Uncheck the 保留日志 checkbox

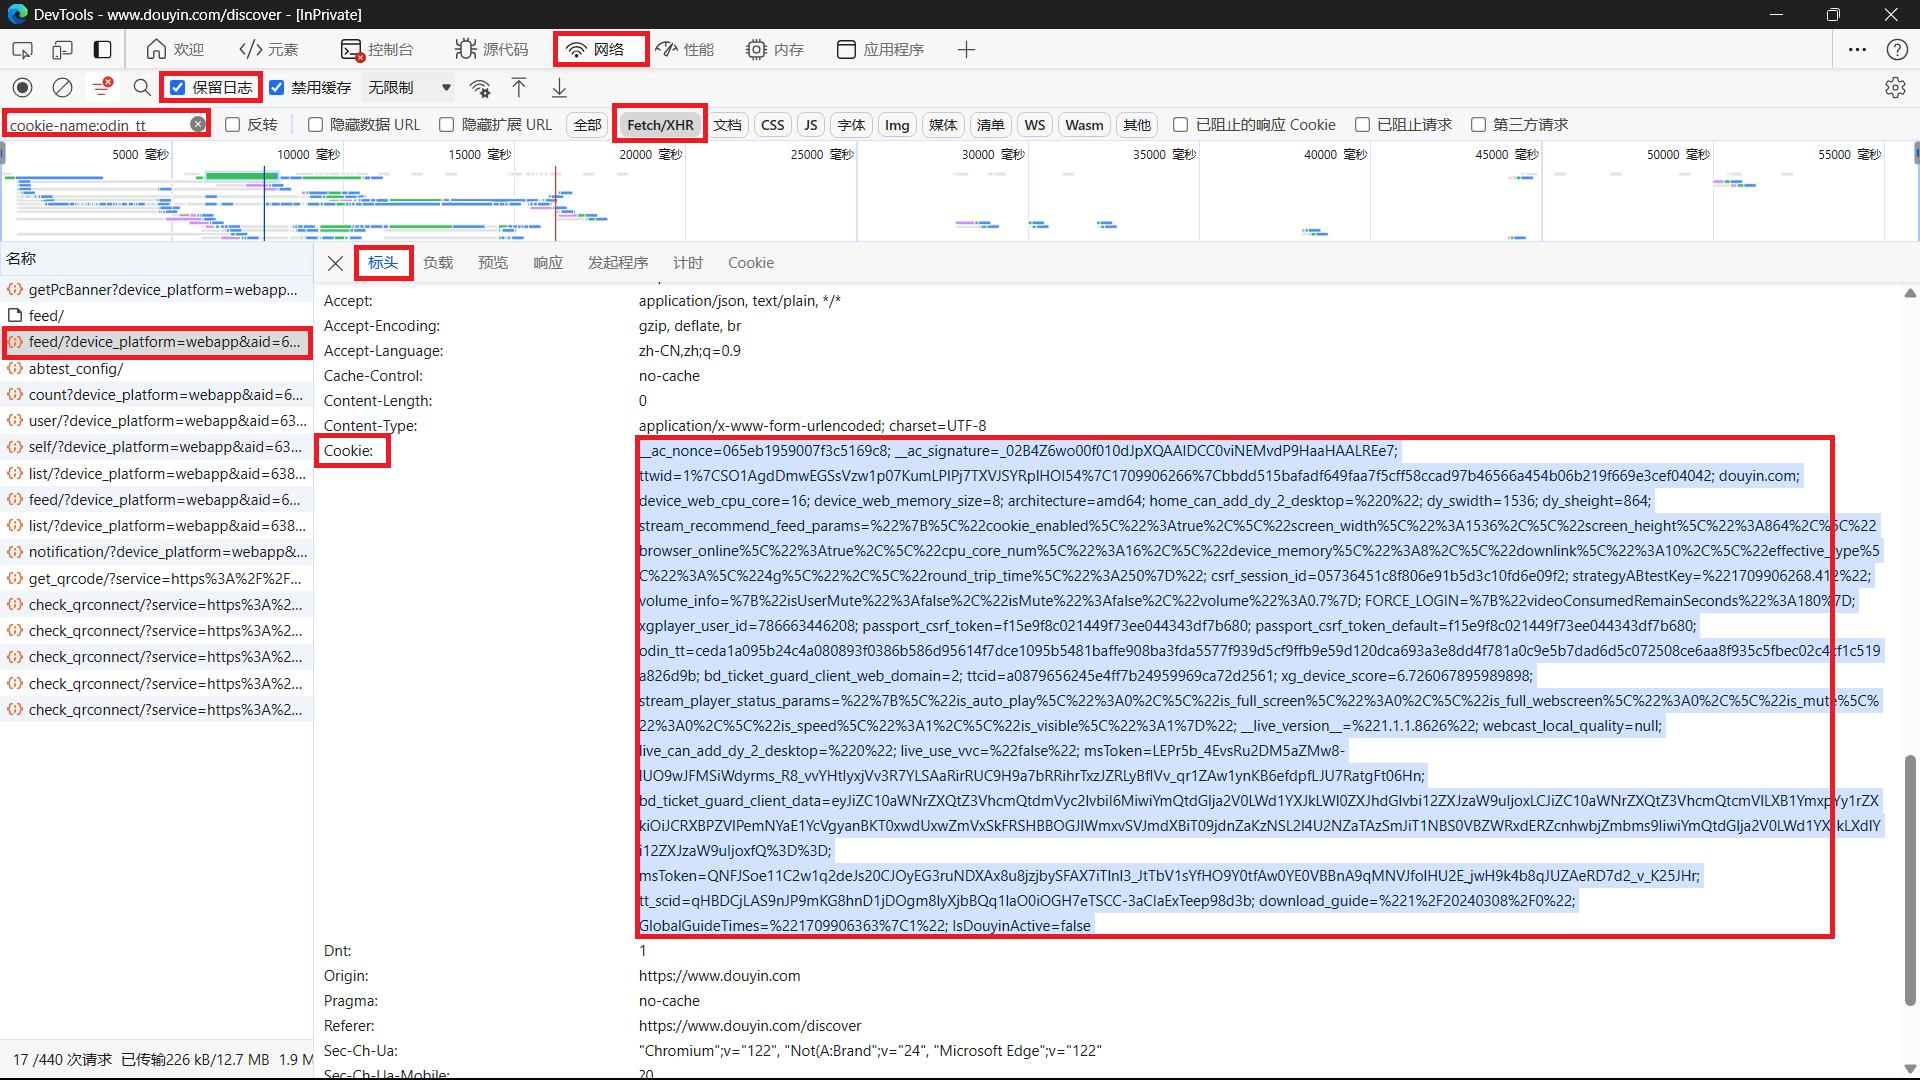tap(178, 88)
